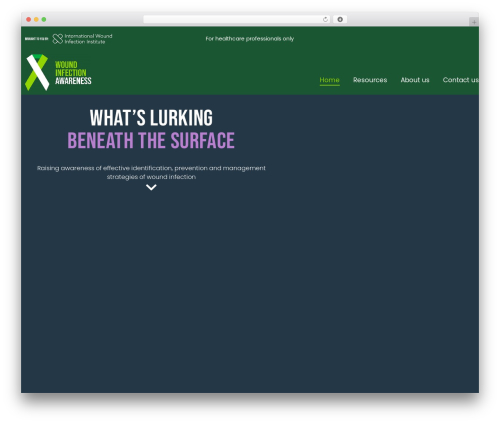Image resolution: width=500 pixels, height=423 pixels.
Task: Click the 'Raising awareness of effective identification' paragraph
Action: pos(151,172)
